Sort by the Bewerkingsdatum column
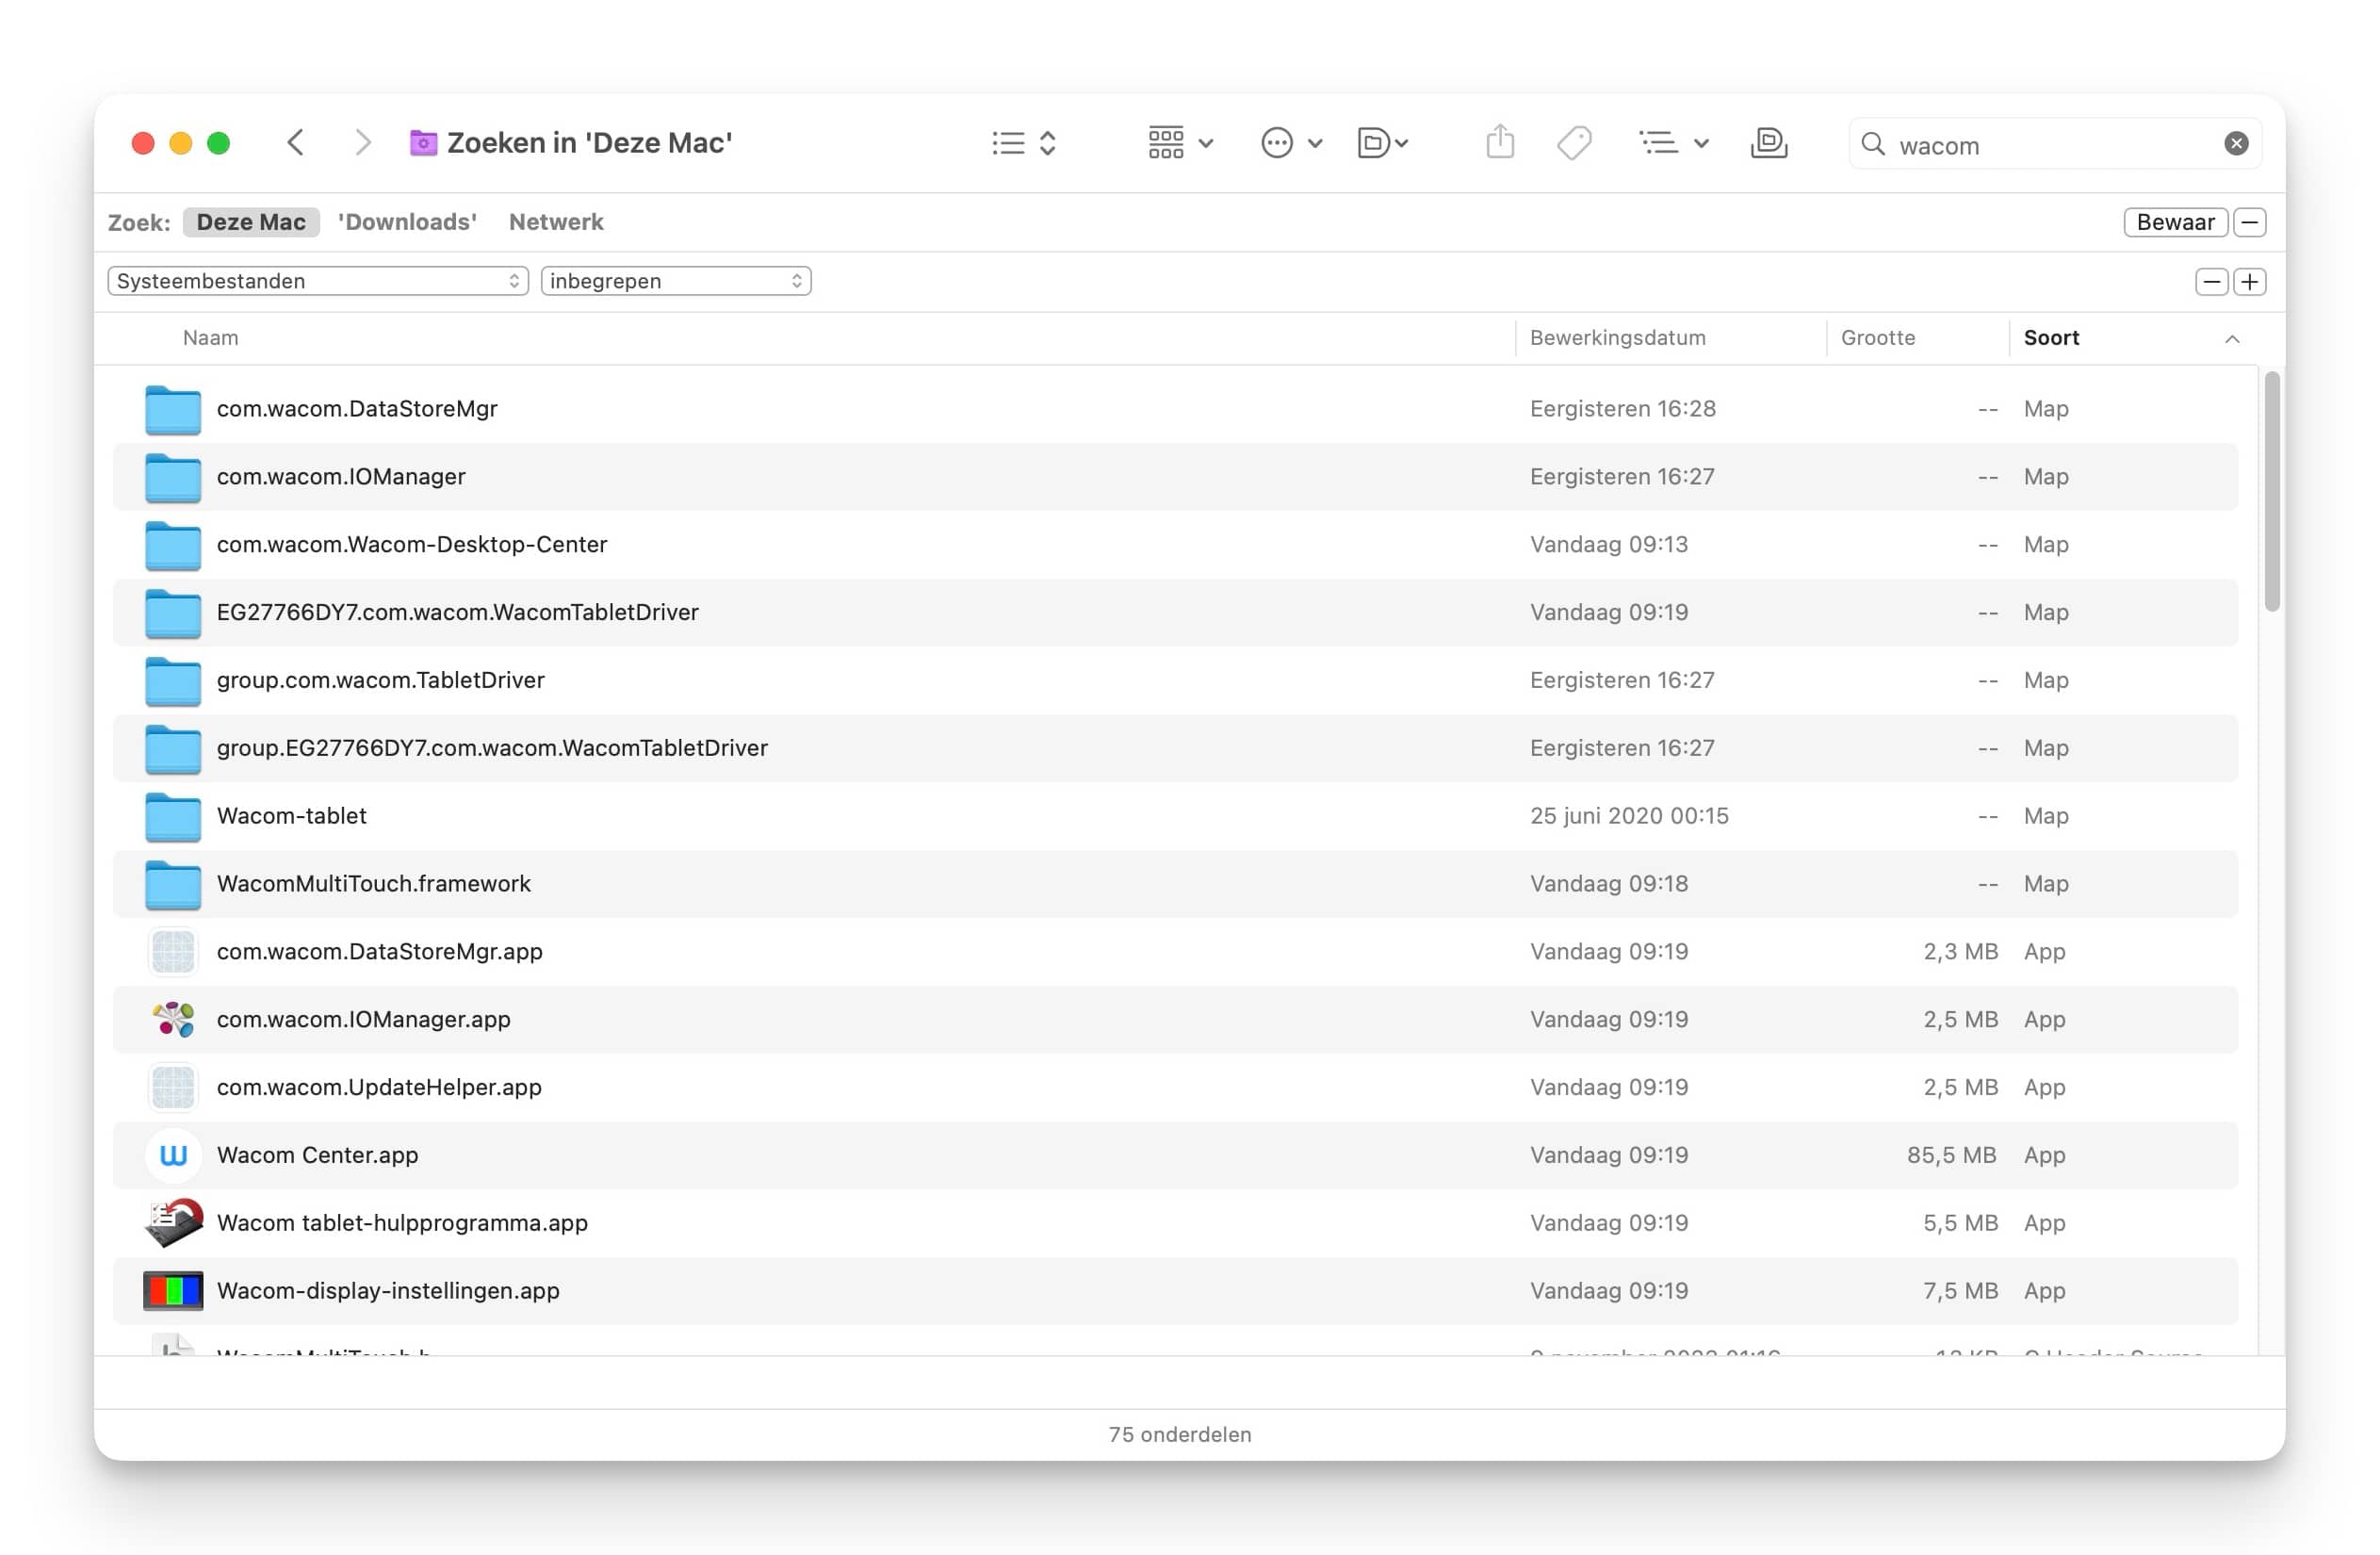Viewport: 2380px width, 1555px height. point(1618,338)
